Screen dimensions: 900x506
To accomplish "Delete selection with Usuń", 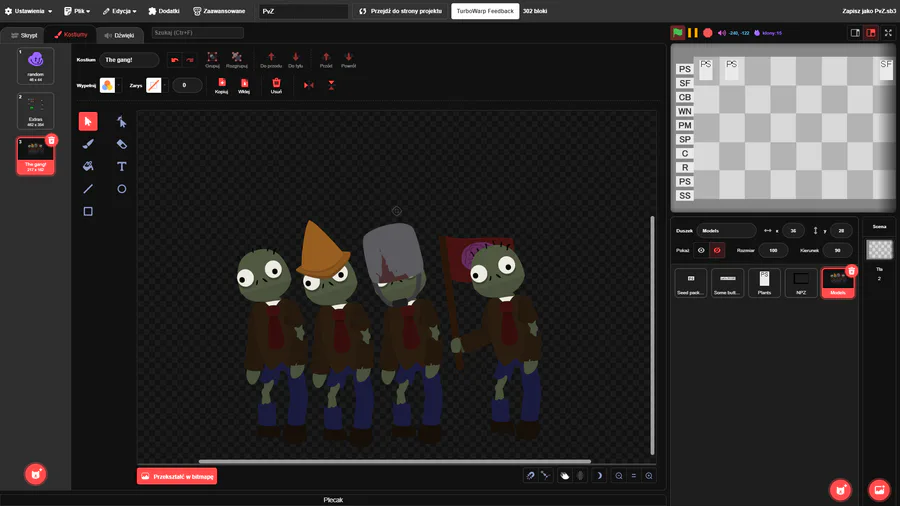I will (x=276, y=85).
